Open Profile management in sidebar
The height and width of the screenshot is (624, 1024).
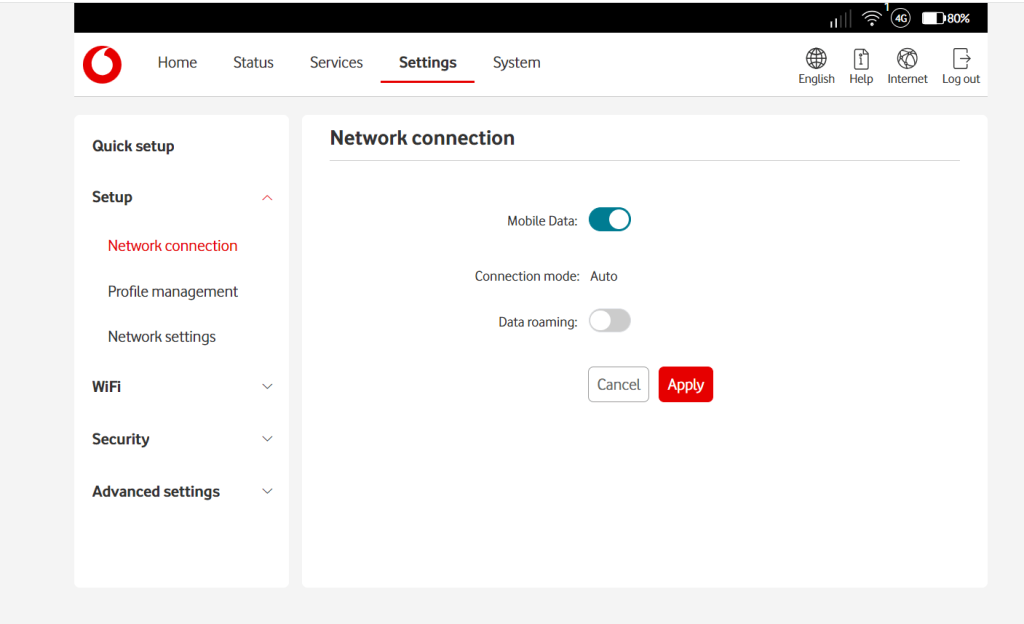(x=172, y=291)
